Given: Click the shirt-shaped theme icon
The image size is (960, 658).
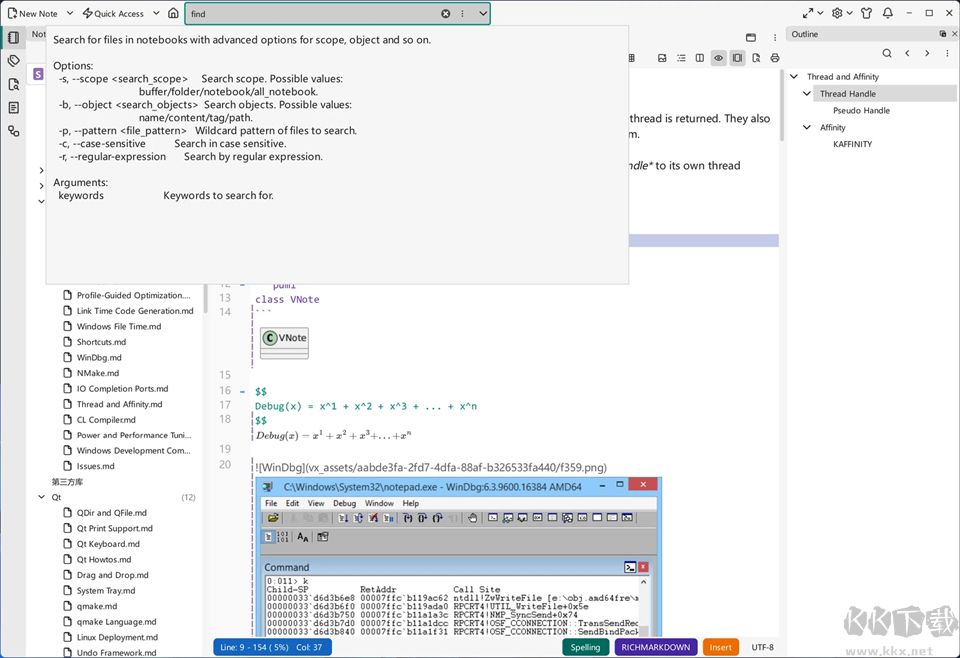Looking at the screenshot, I should tap(866, 13).
